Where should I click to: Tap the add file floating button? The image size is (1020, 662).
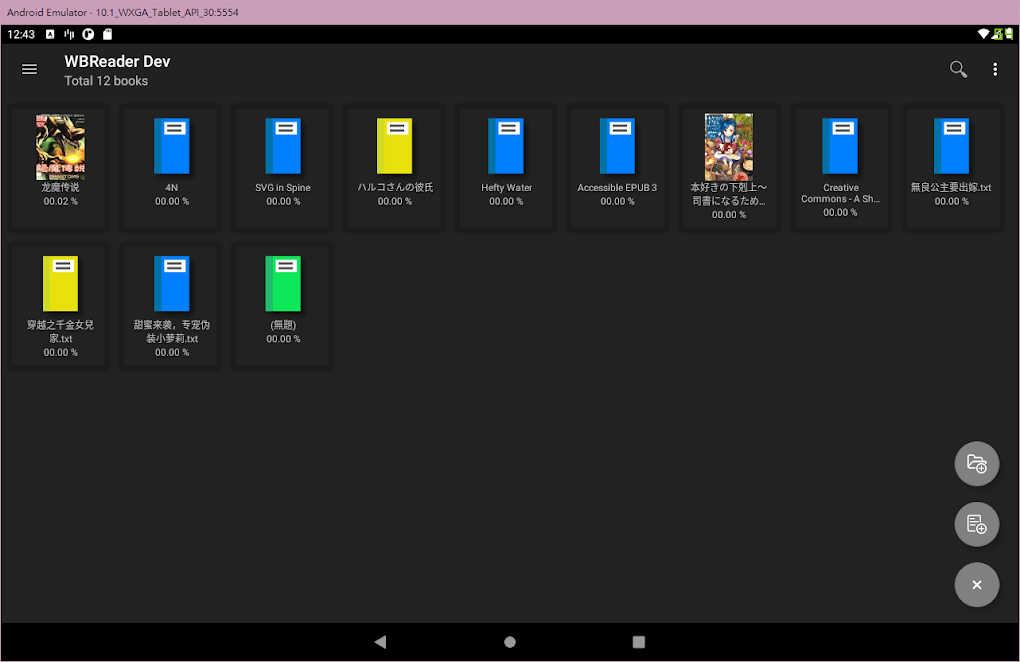point(977,524)
